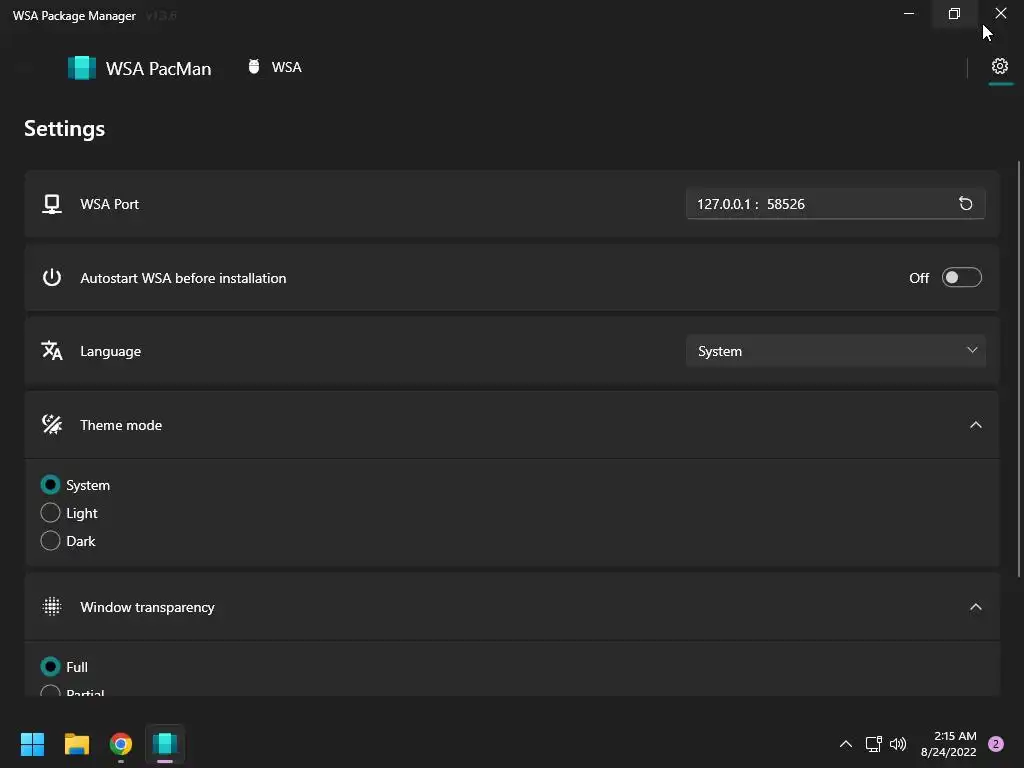Click the Settings heading text
This screenshot has height=768, width=1024.
65,129
